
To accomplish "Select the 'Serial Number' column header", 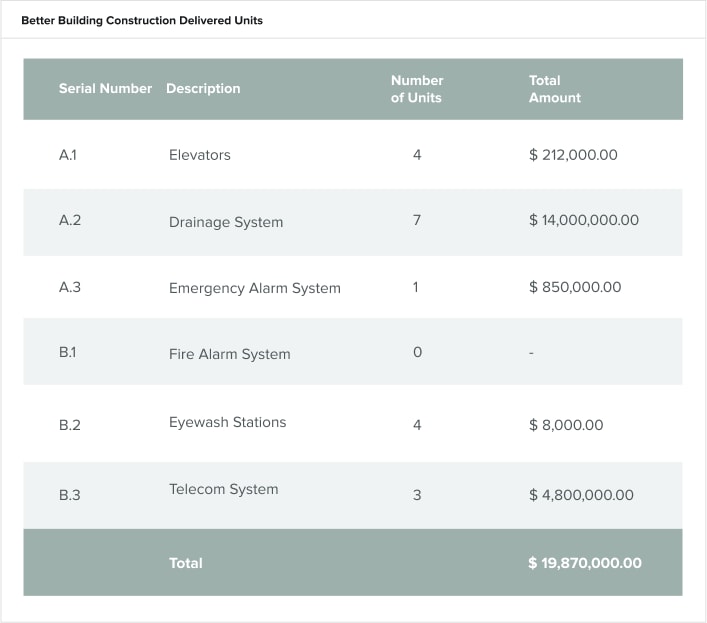I will (105, 88).
